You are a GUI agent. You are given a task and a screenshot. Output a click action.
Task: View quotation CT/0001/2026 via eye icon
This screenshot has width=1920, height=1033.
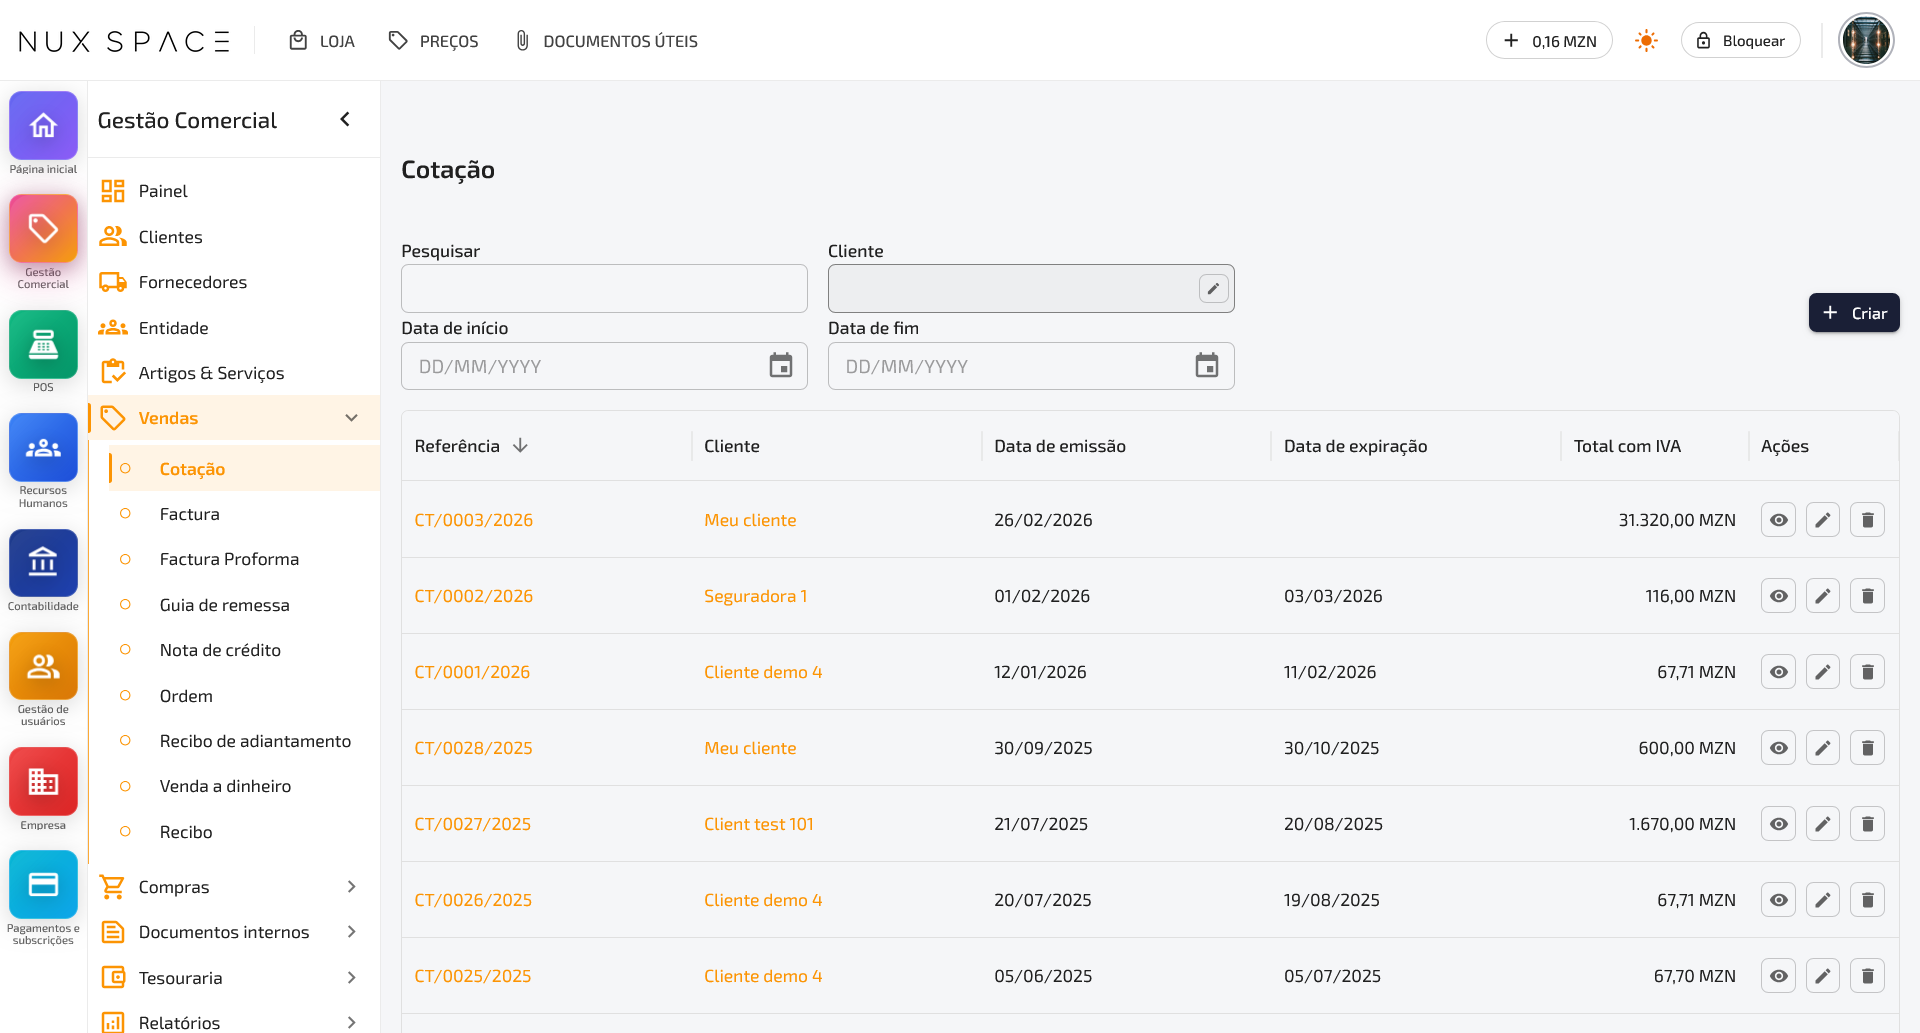pos(1778,672)
